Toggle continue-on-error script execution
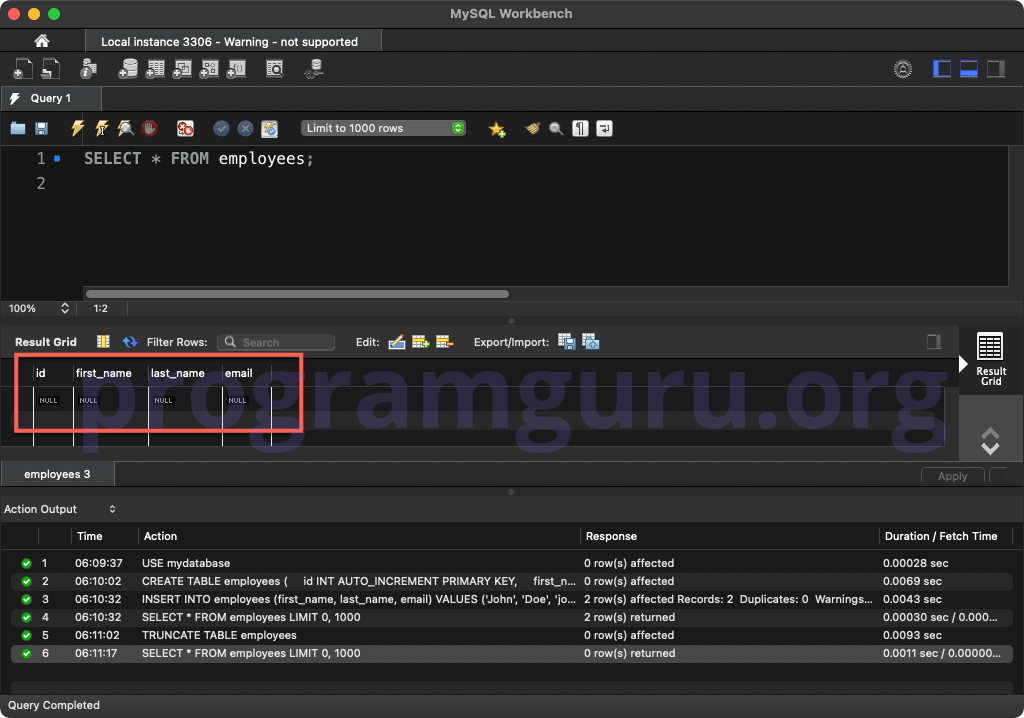 [x=185, y=128]
